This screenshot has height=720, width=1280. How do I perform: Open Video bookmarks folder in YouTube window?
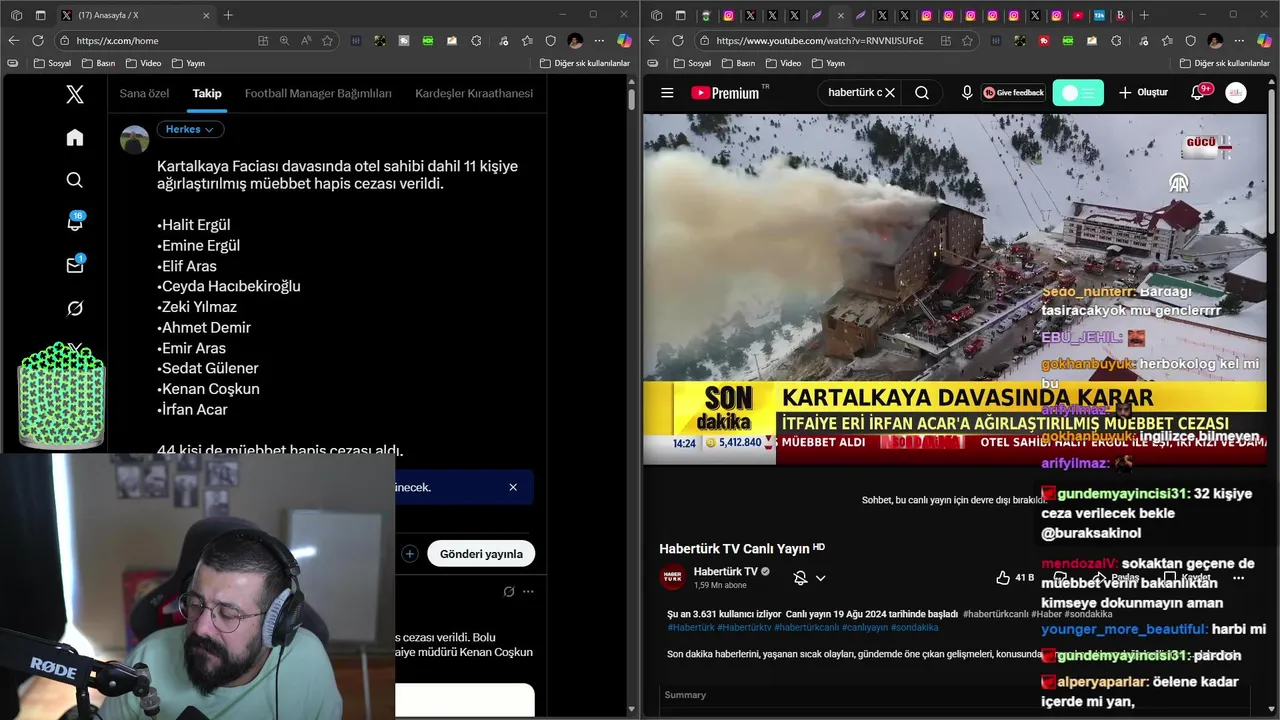[783, 63]
